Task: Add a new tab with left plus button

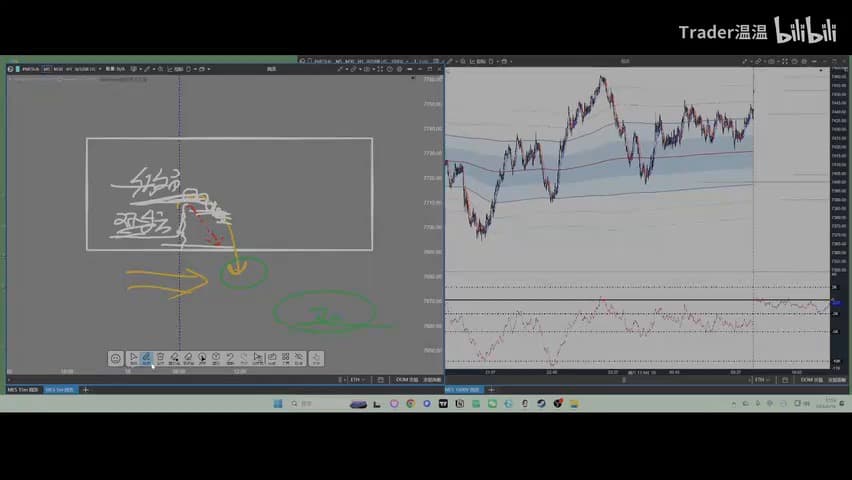Action: pyautogui.click(x=85, y=390)
